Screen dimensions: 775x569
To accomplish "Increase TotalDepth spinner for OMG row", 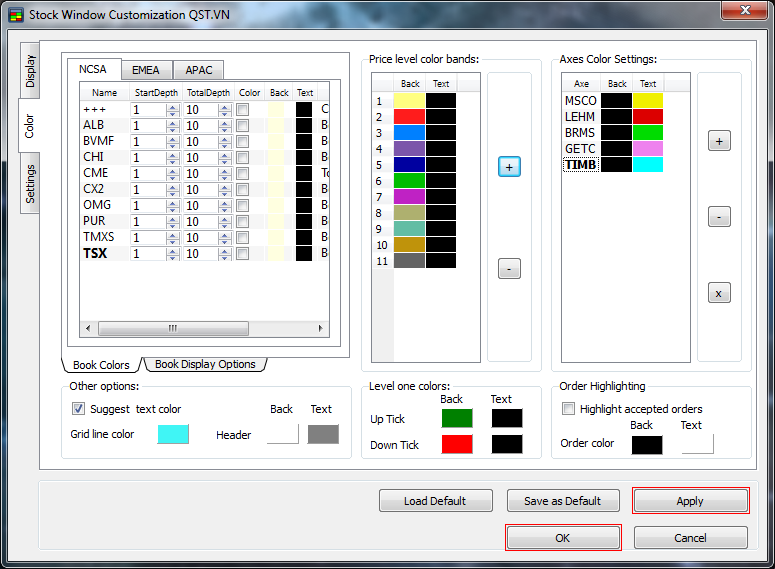I will point(226,202).
